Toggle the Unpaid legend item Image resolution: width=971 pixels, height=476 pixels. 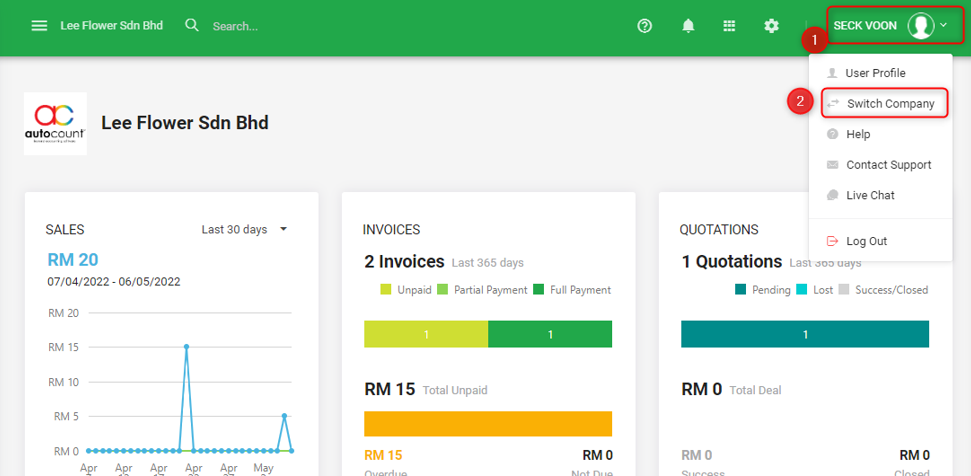pyautogui.click(x=406, y=290)
